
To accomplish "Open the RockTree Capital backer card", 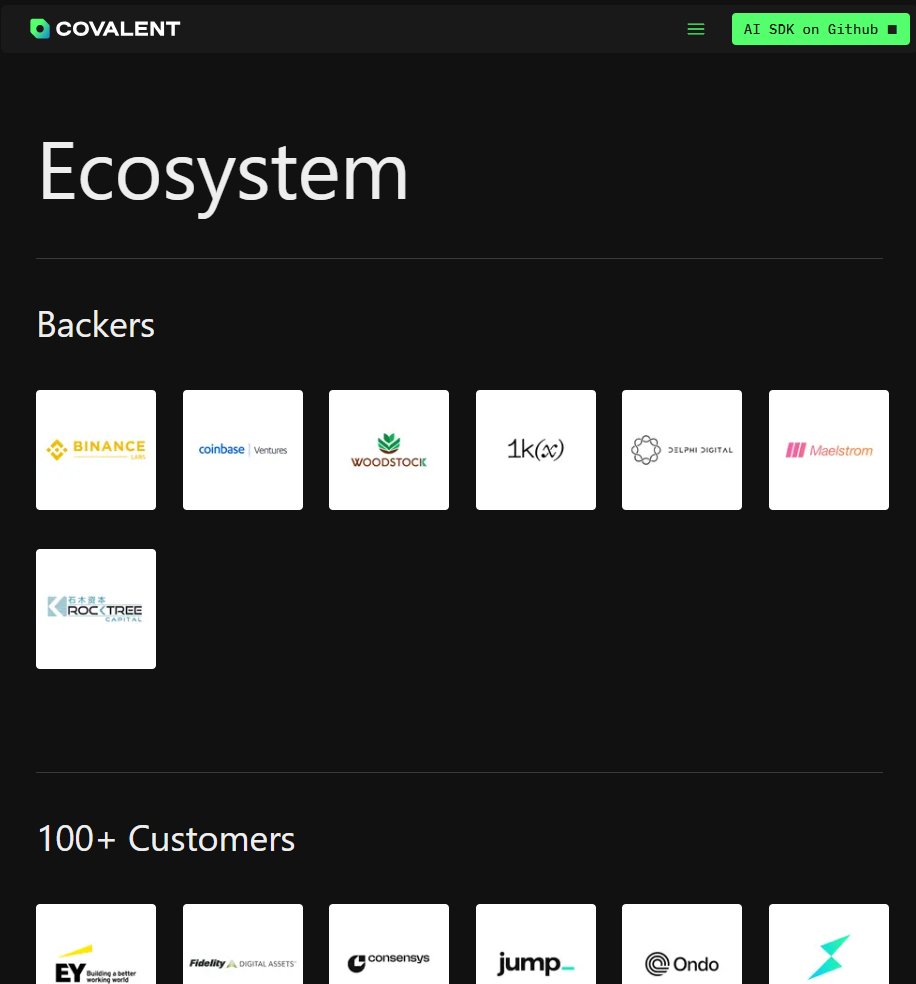I will 96,609.
